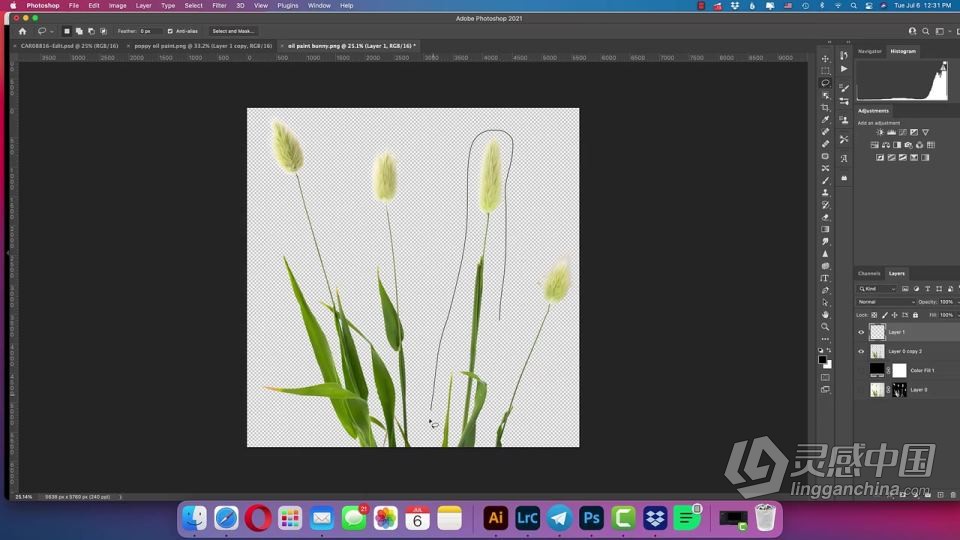Select the Gradient tool

tap(825, 229)
